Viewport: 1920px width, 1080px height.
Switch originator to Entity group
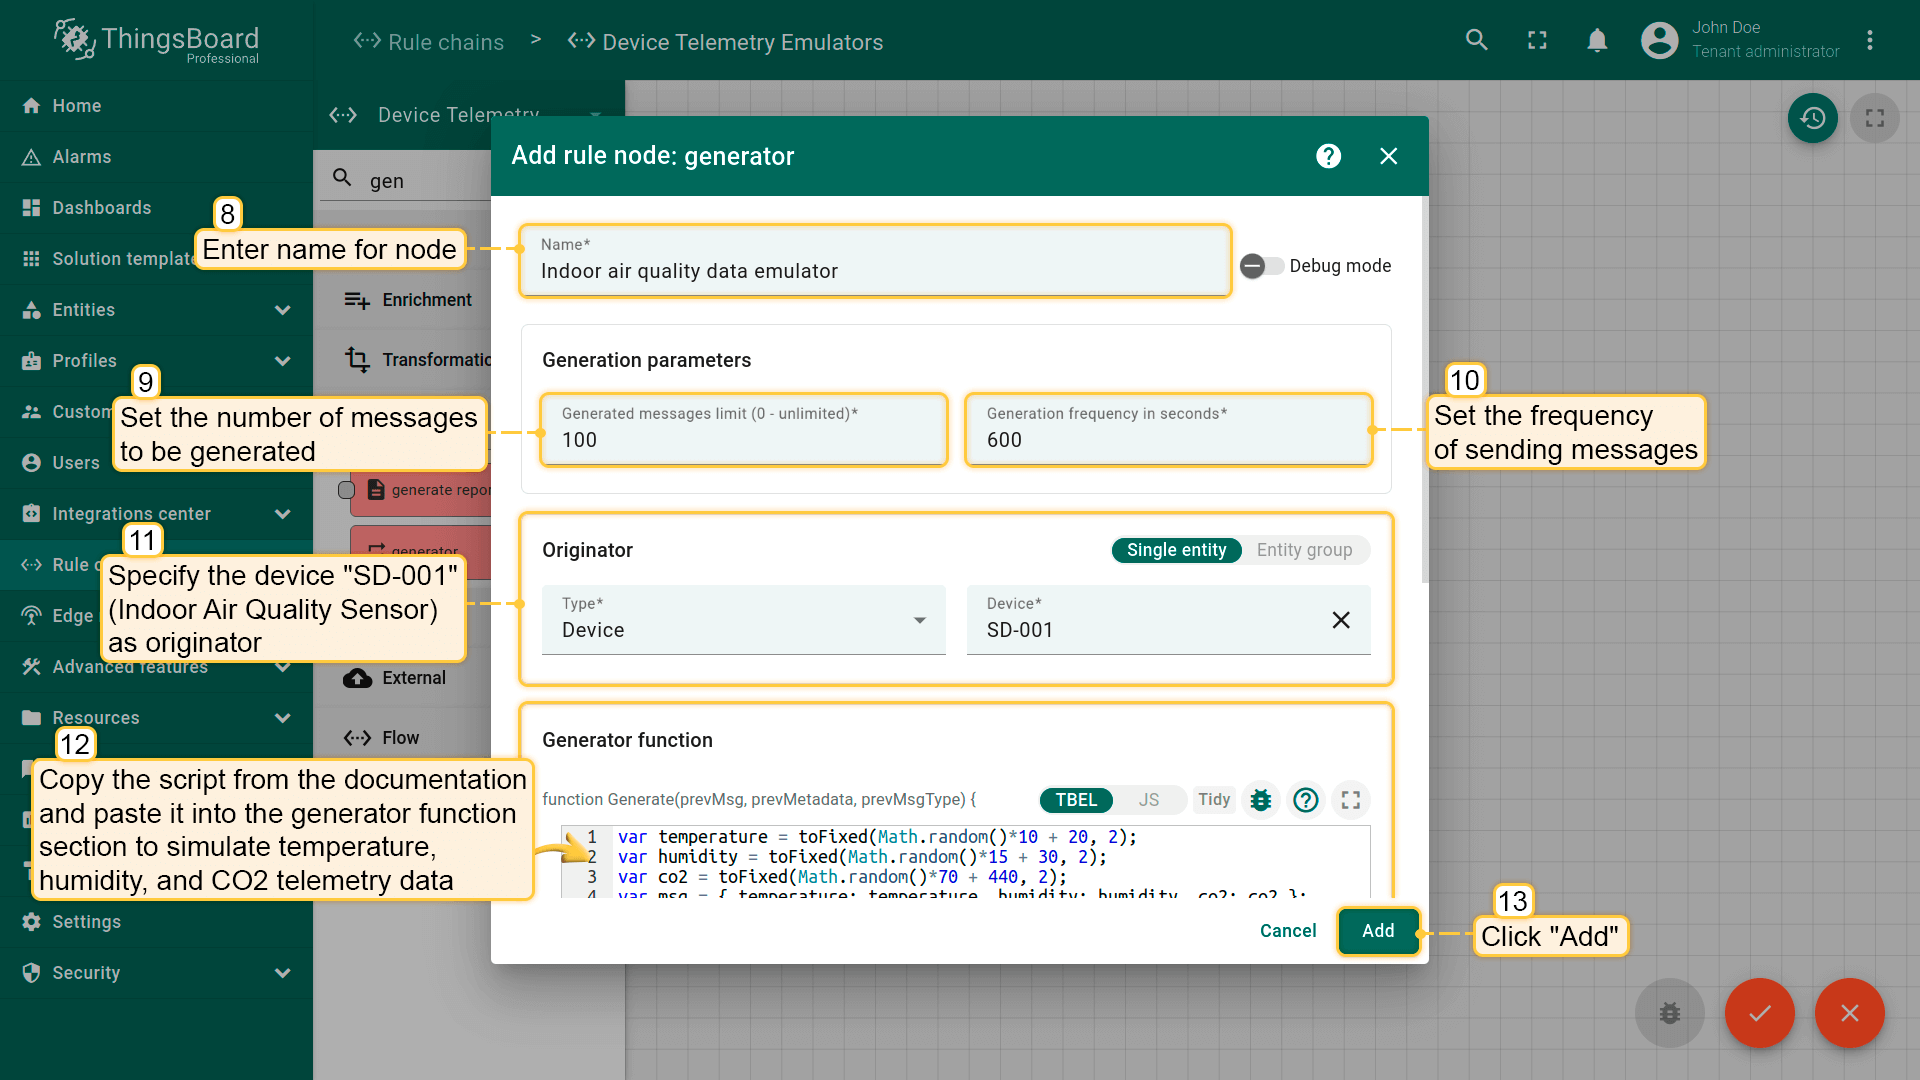coord(1304,550)
